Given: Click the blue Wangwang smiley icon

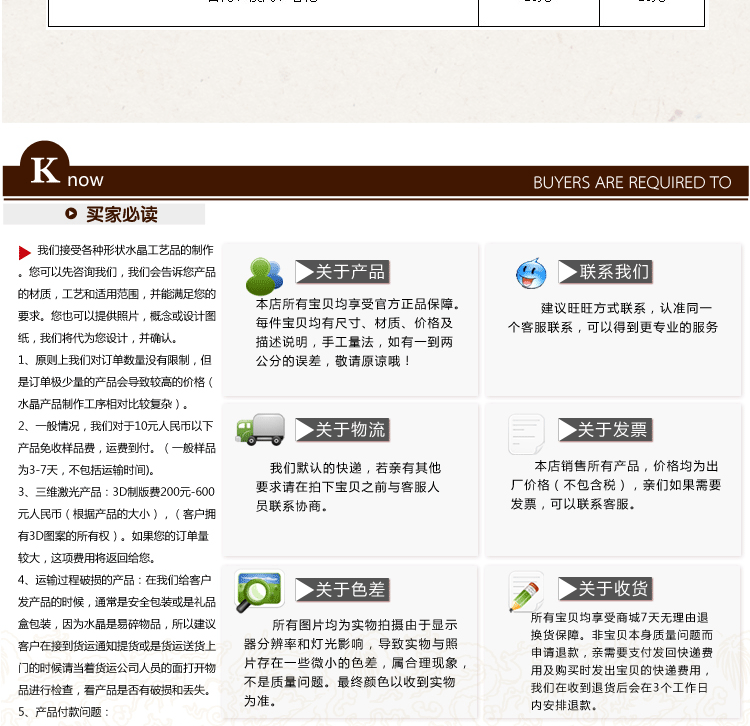Looking at the screenshot, I should click(x=531, y=274).
